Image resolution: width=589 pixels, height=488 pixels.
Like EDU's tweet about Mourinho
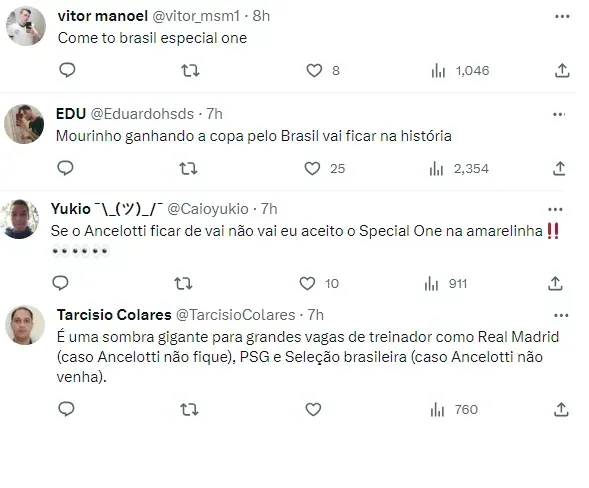(312, 169)
